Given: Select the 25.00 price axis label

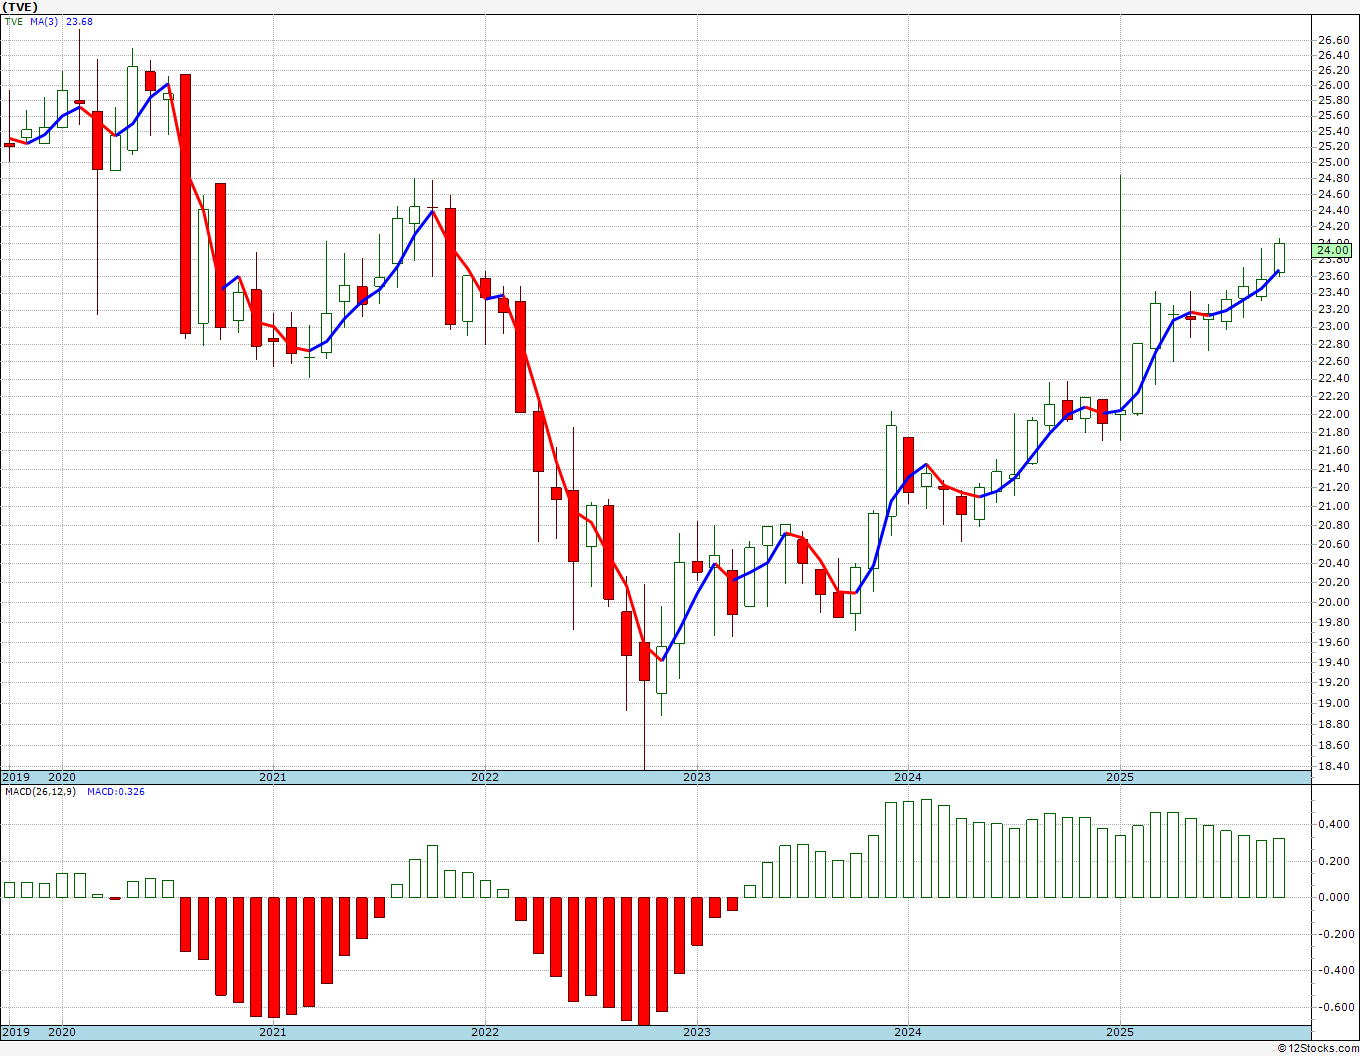Looking at the screenshot, I should pyautogui.click(x=1334, y=162).
